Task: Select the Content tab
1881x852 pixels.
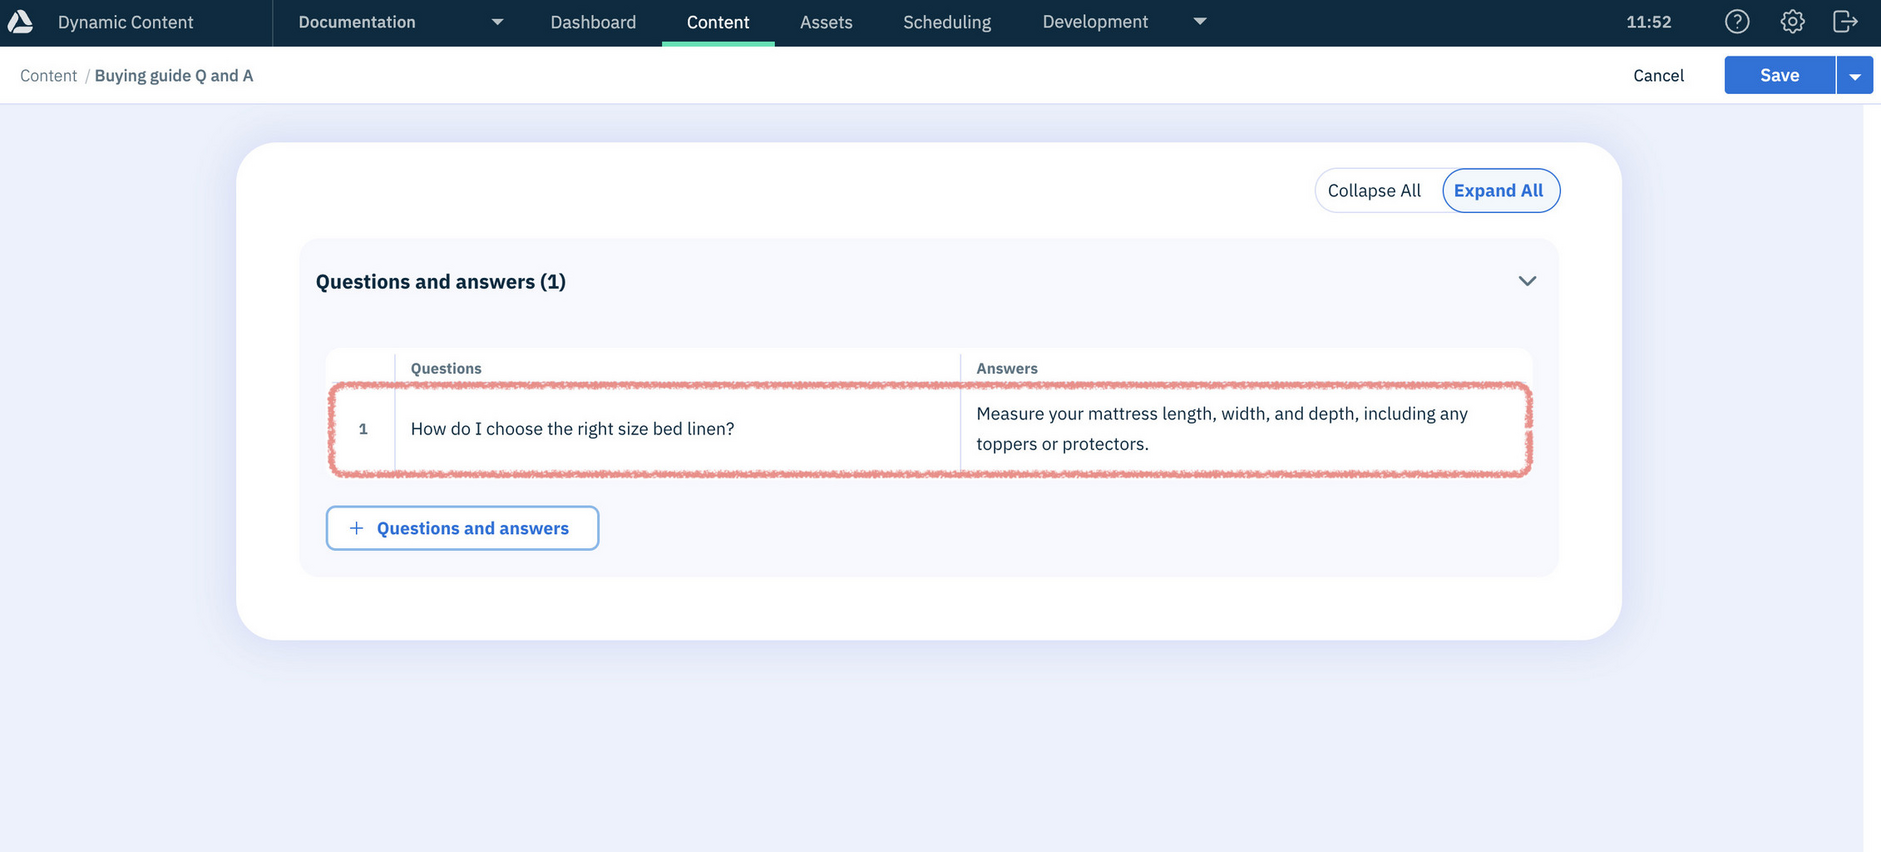Action: tap(718, 22)
